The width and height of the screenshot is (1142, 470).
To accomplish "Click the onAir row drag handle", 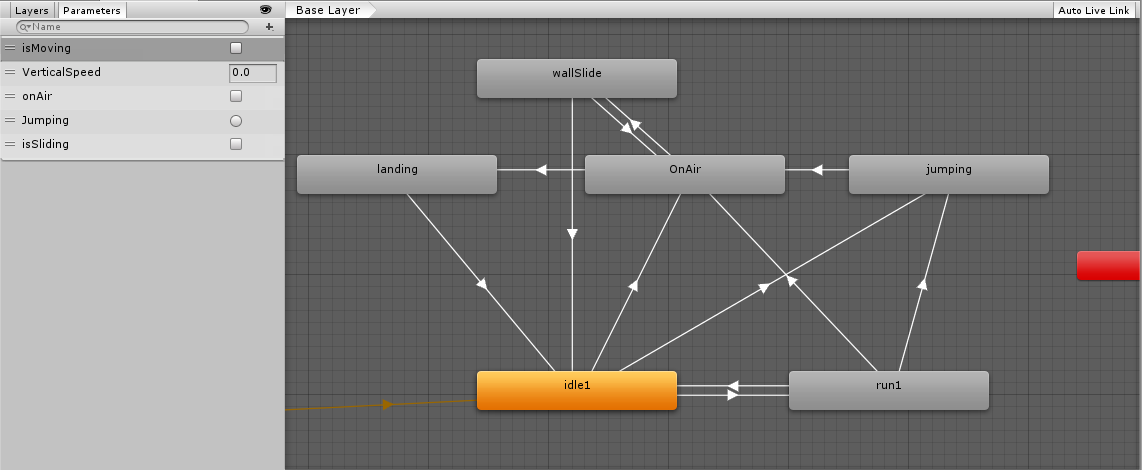I will 9,96.
